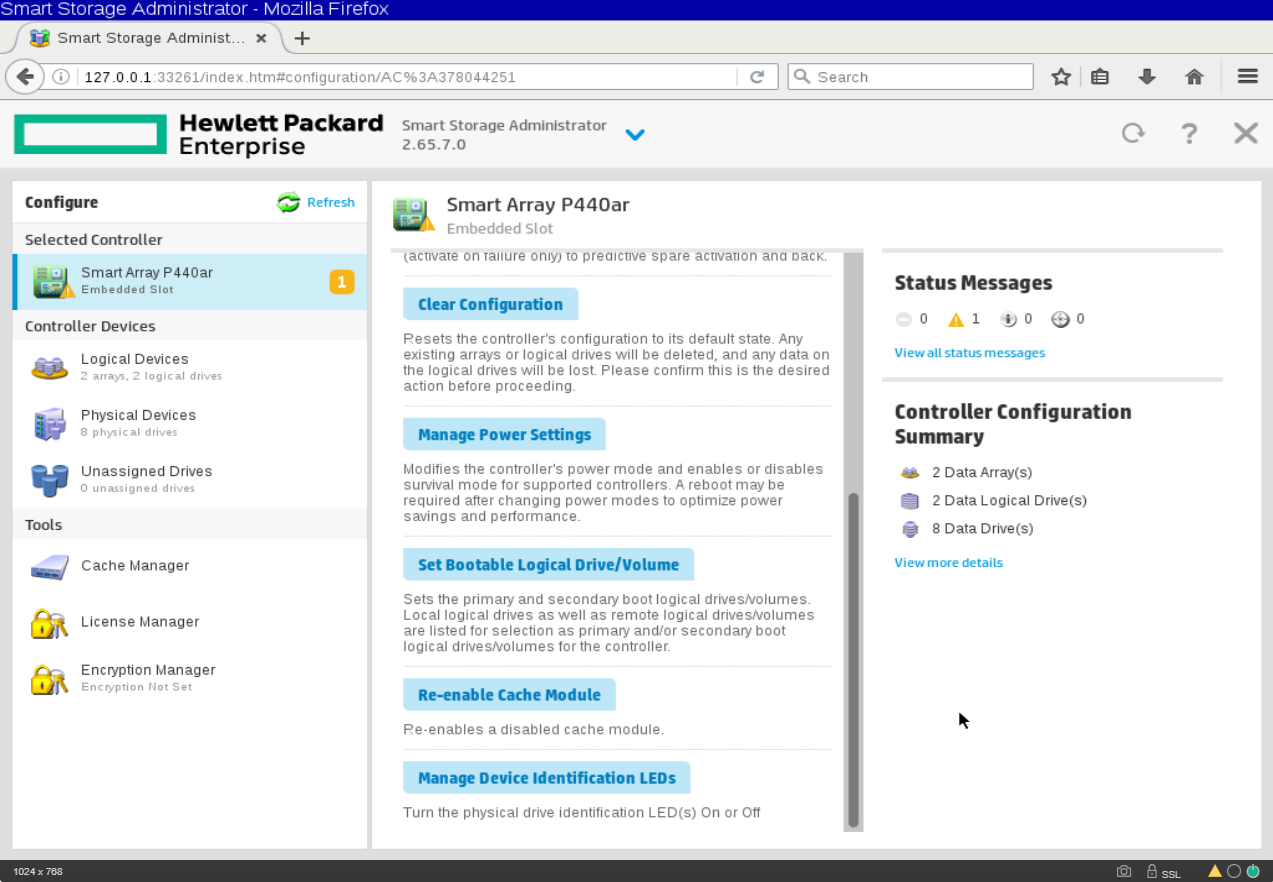
Task: Open a new browser tab
Action: (302, 38)
